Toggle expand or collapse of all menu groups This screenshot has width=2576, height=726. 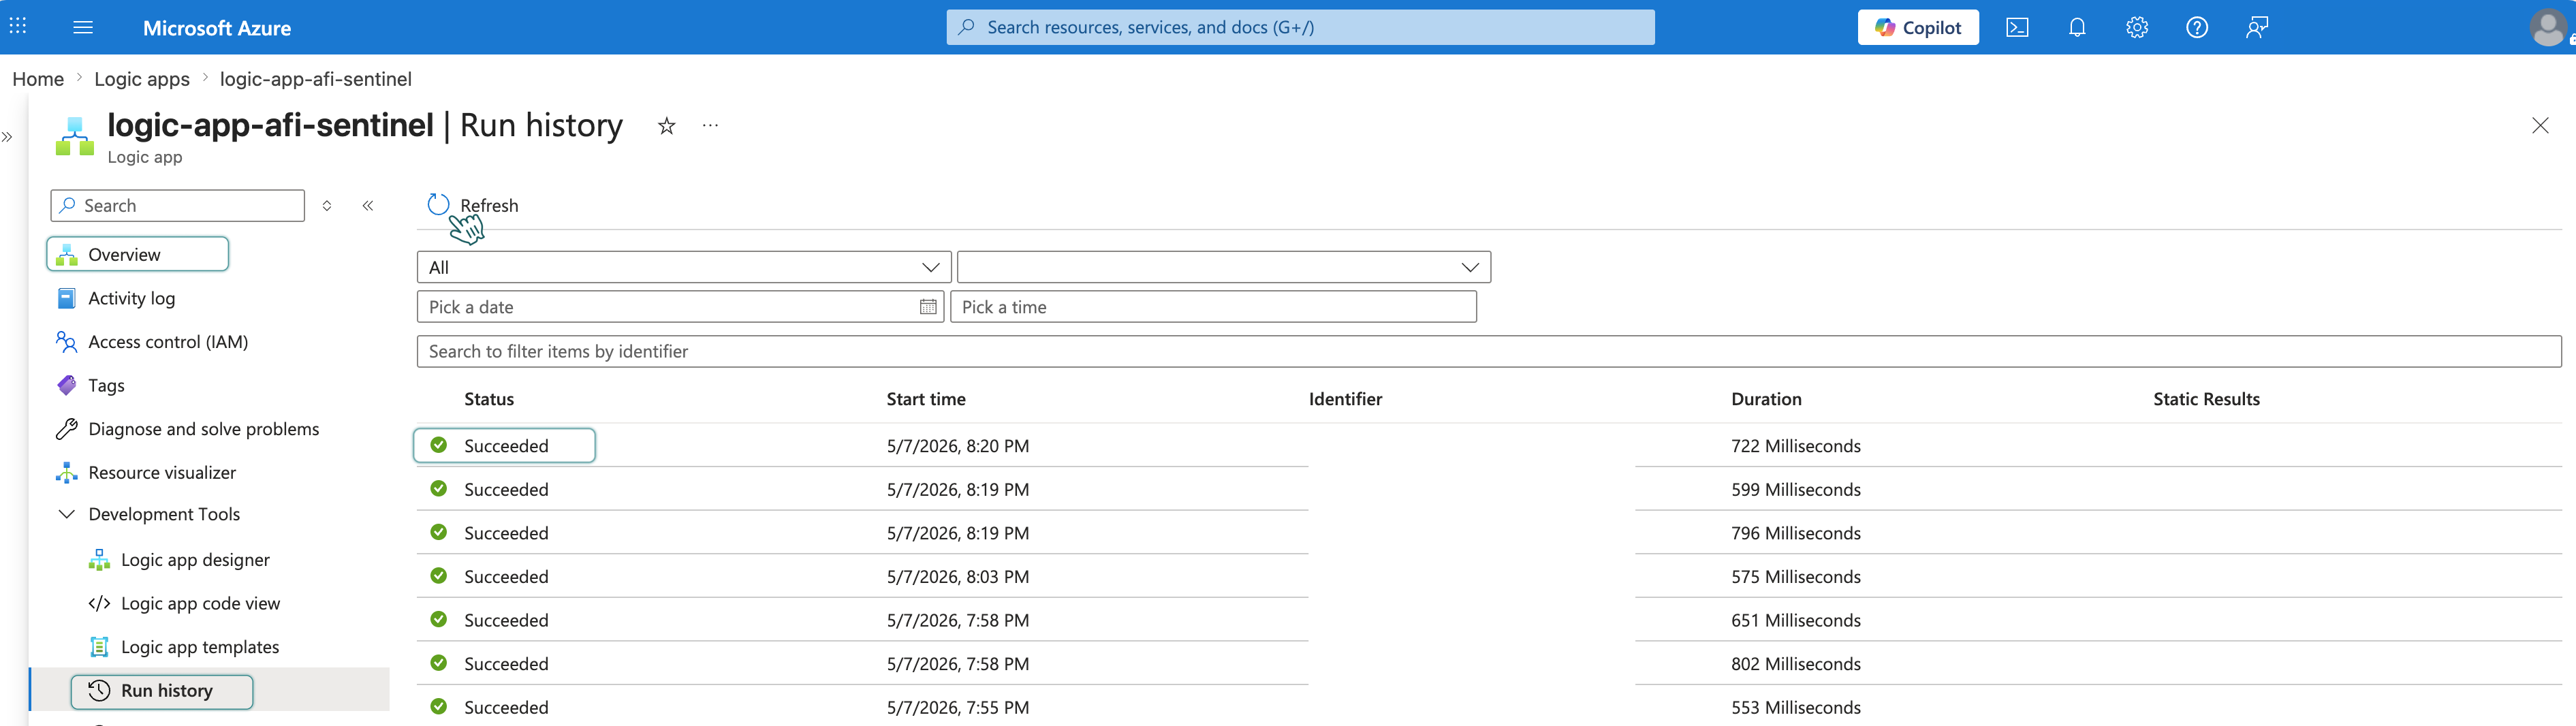pos(327,205)
